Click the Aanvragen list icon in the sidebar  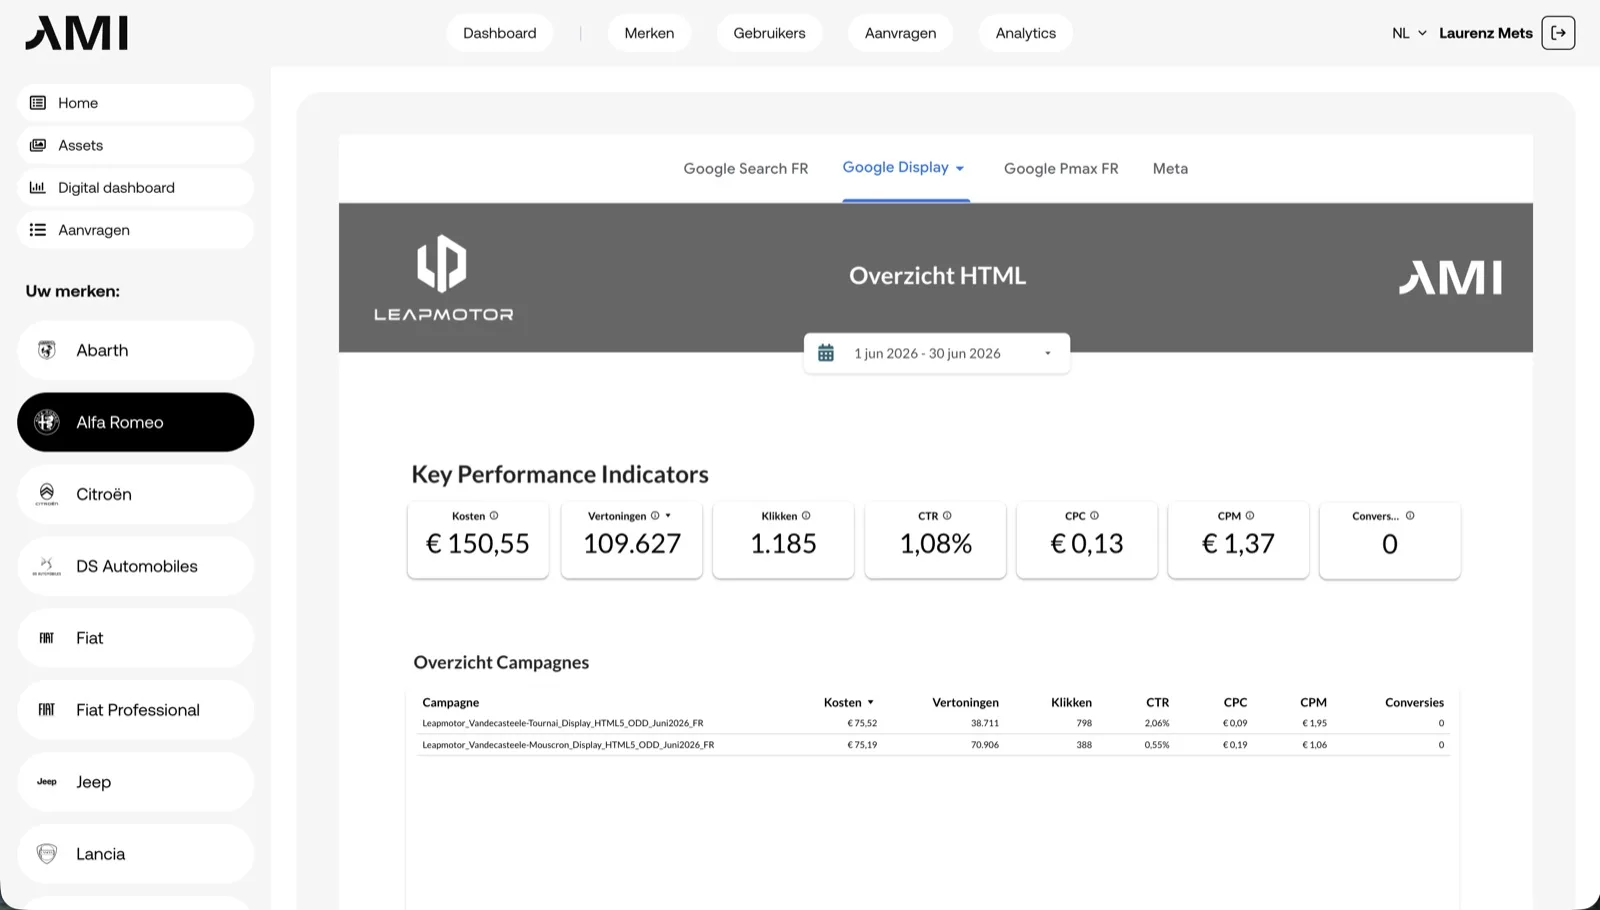(38, 230)
